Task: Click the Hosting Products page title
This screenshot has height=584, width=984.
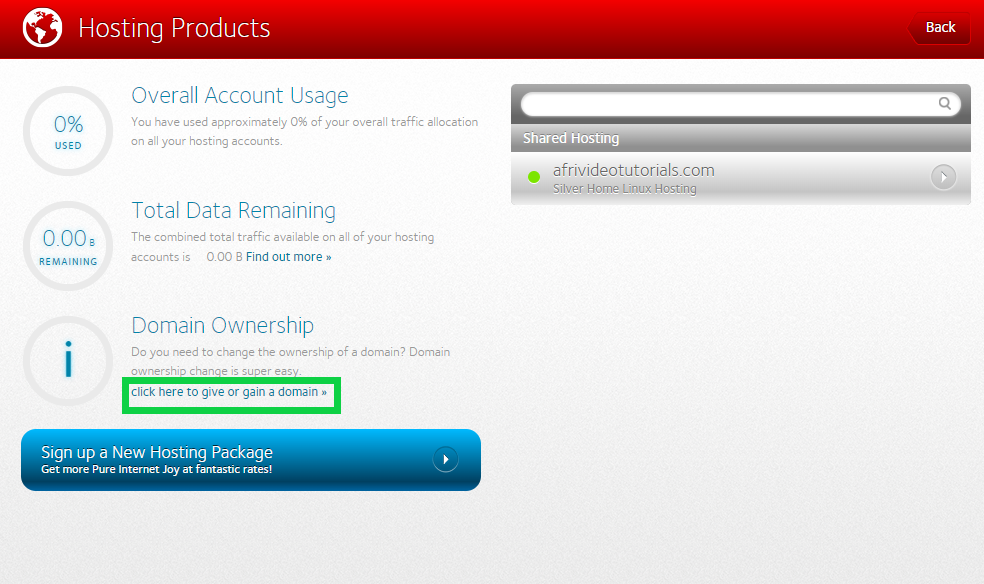Action: pos(174,28)
